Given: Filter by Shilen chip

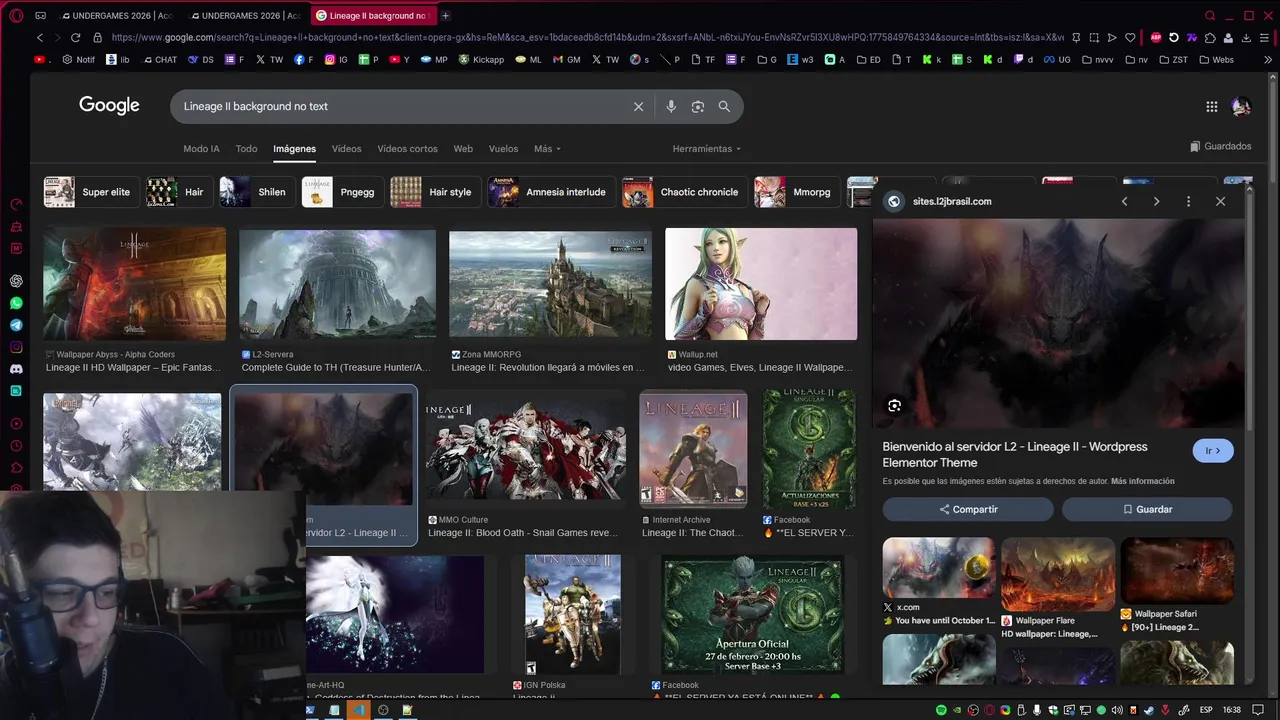Looking at the screenshot, I should click(255, 192).
